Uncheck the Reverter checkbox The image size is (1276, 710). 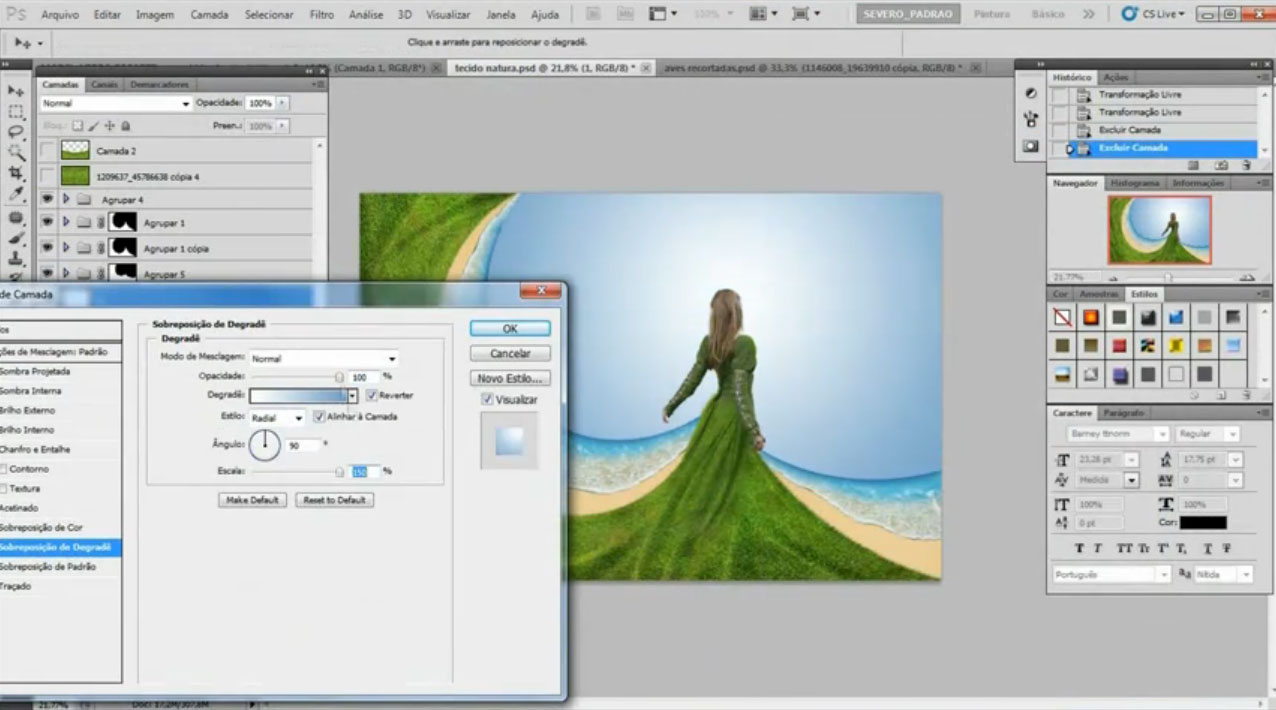(x=371, y=395)
